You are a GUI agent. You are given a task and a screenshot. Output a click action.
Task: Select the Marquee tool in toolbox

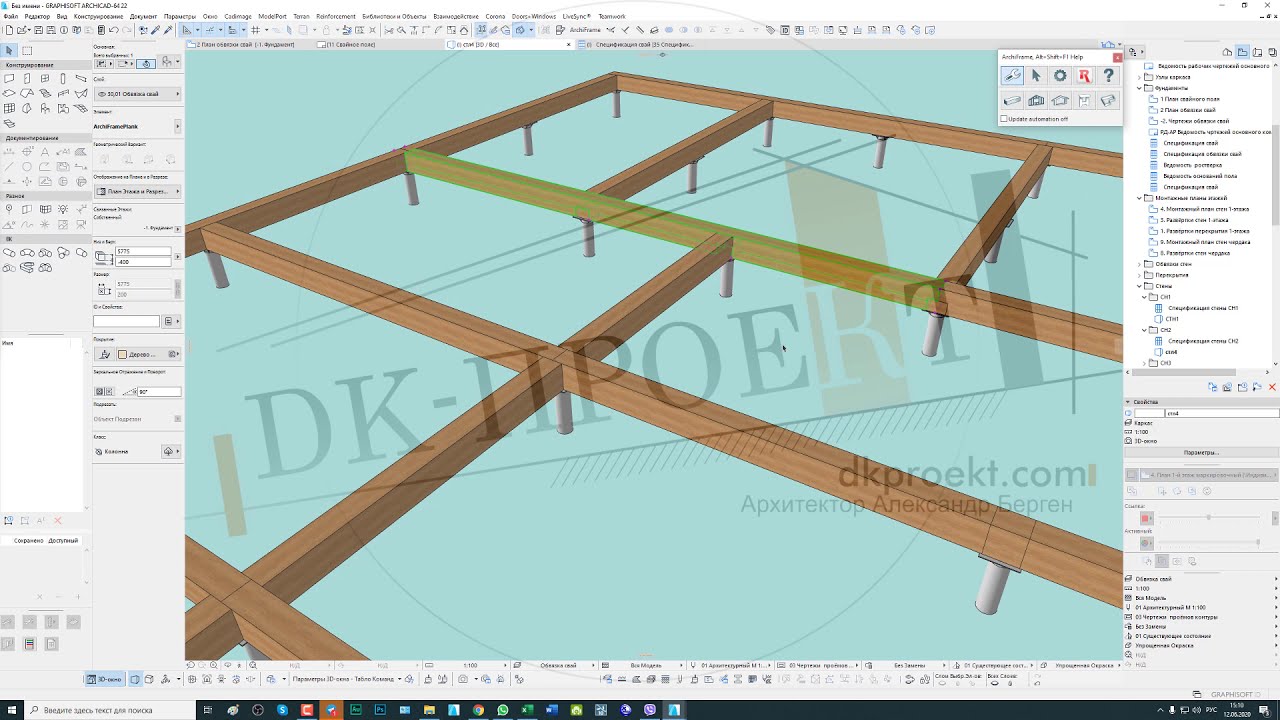27,50
